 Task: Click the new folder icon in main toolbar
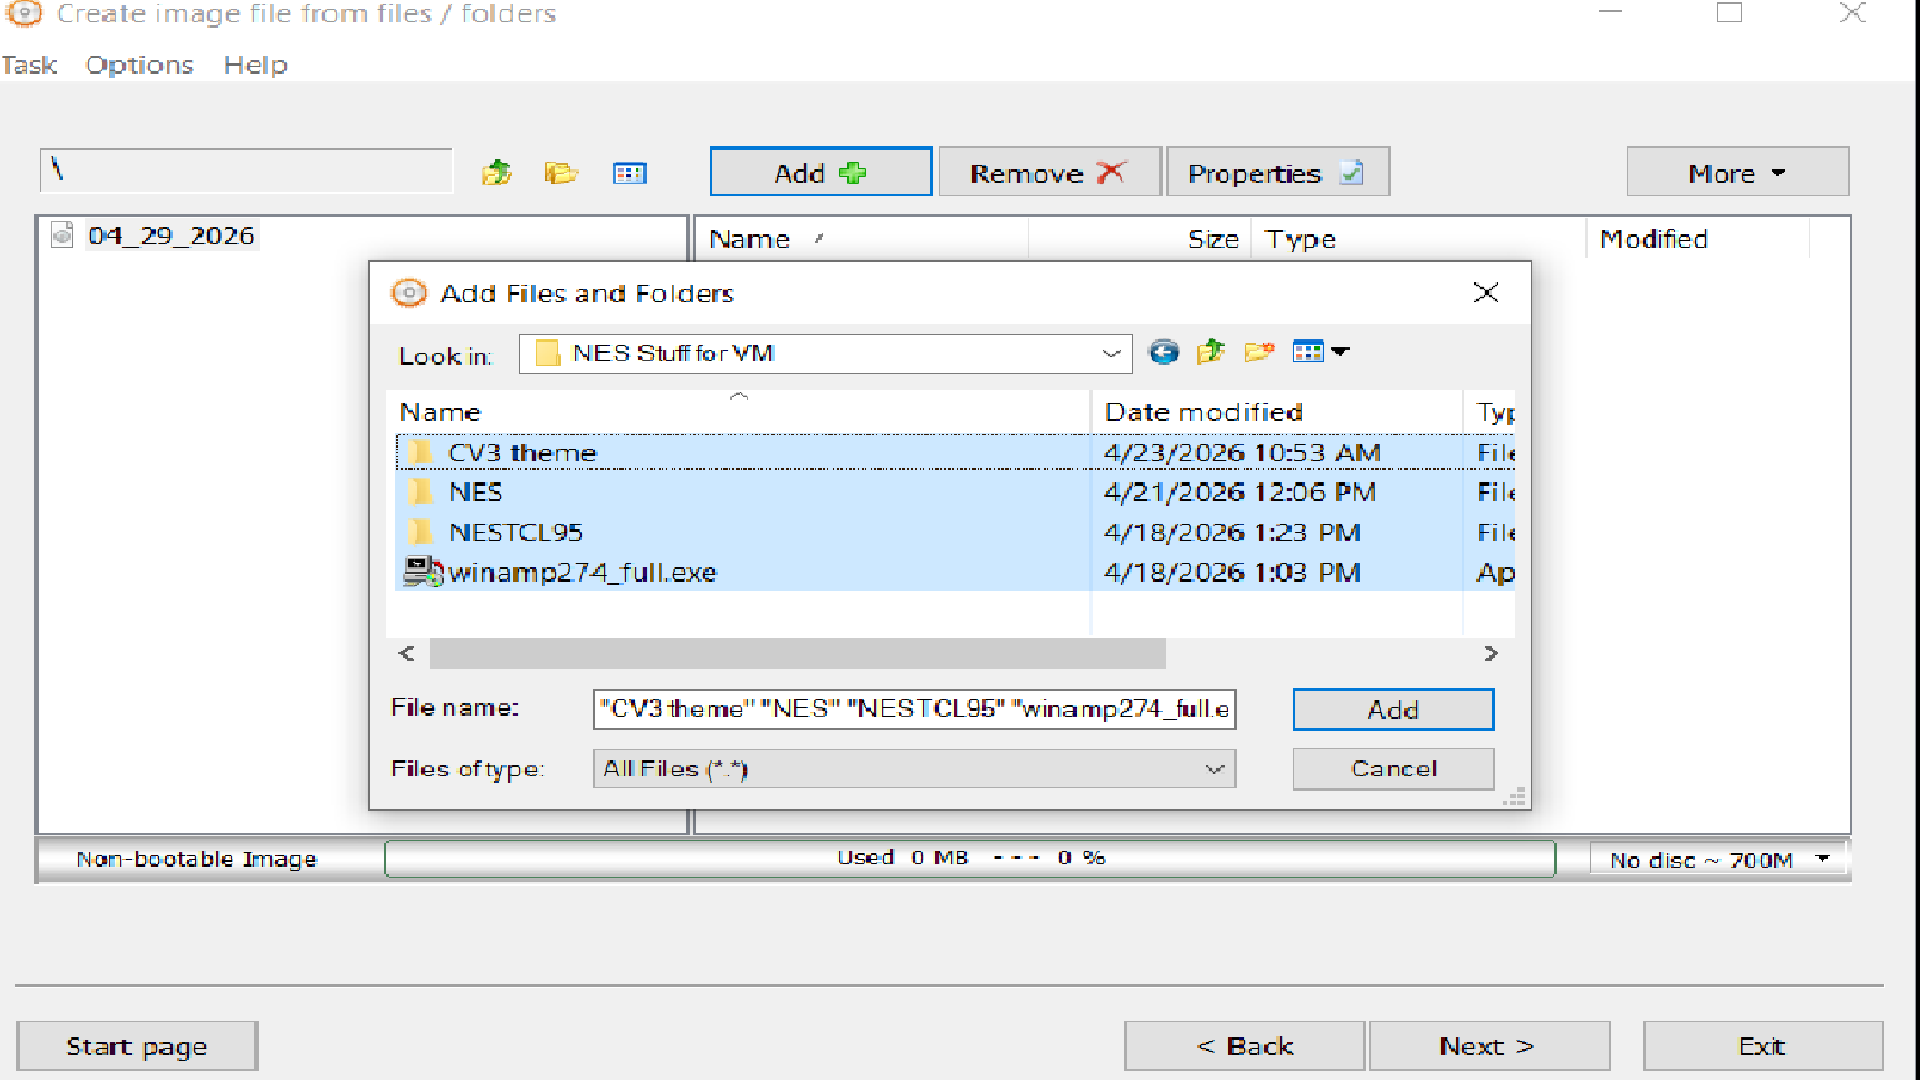[x=561, y=173]
